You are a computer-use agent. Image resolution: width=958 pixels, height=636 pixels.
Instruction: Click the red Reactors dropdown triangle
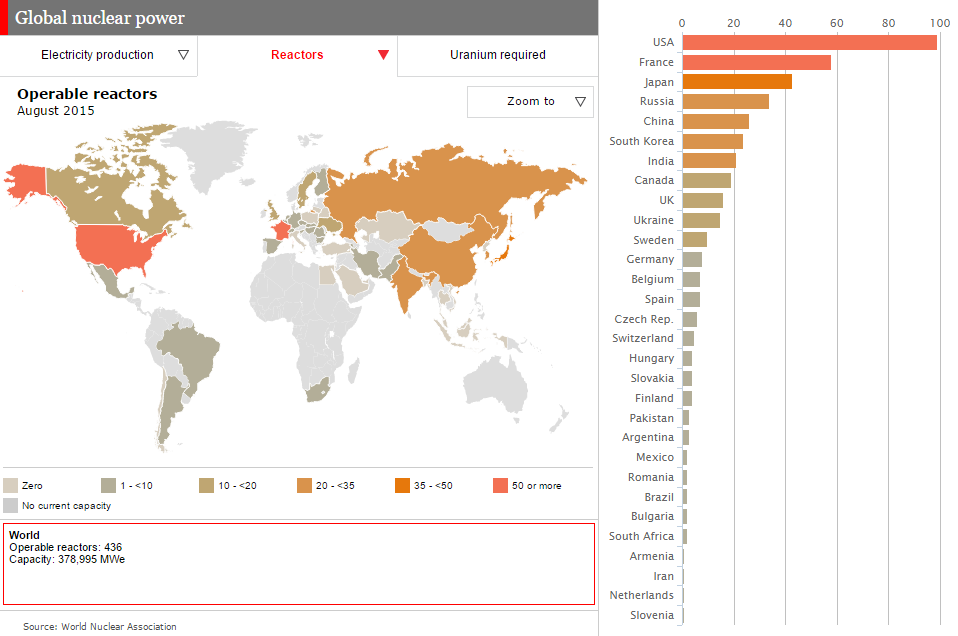click(383, 55)
